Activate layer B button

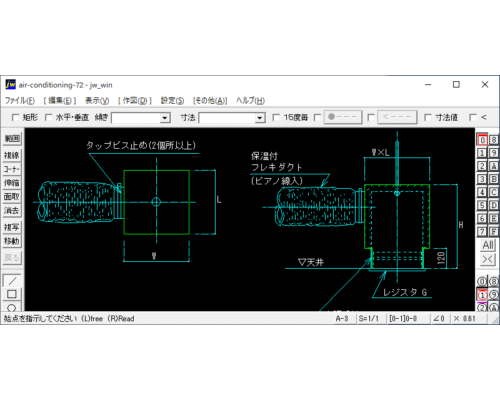coord(494,179)
